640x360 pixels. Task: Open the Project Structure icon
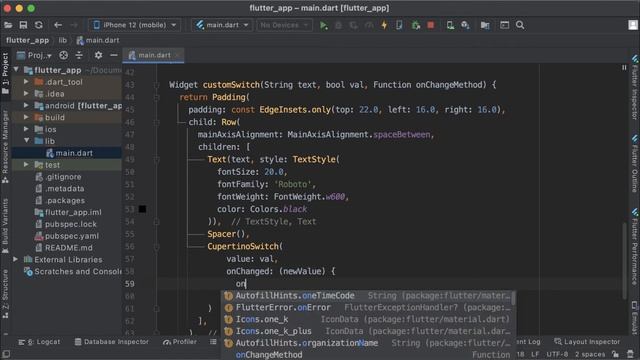(x=485, y=25)
